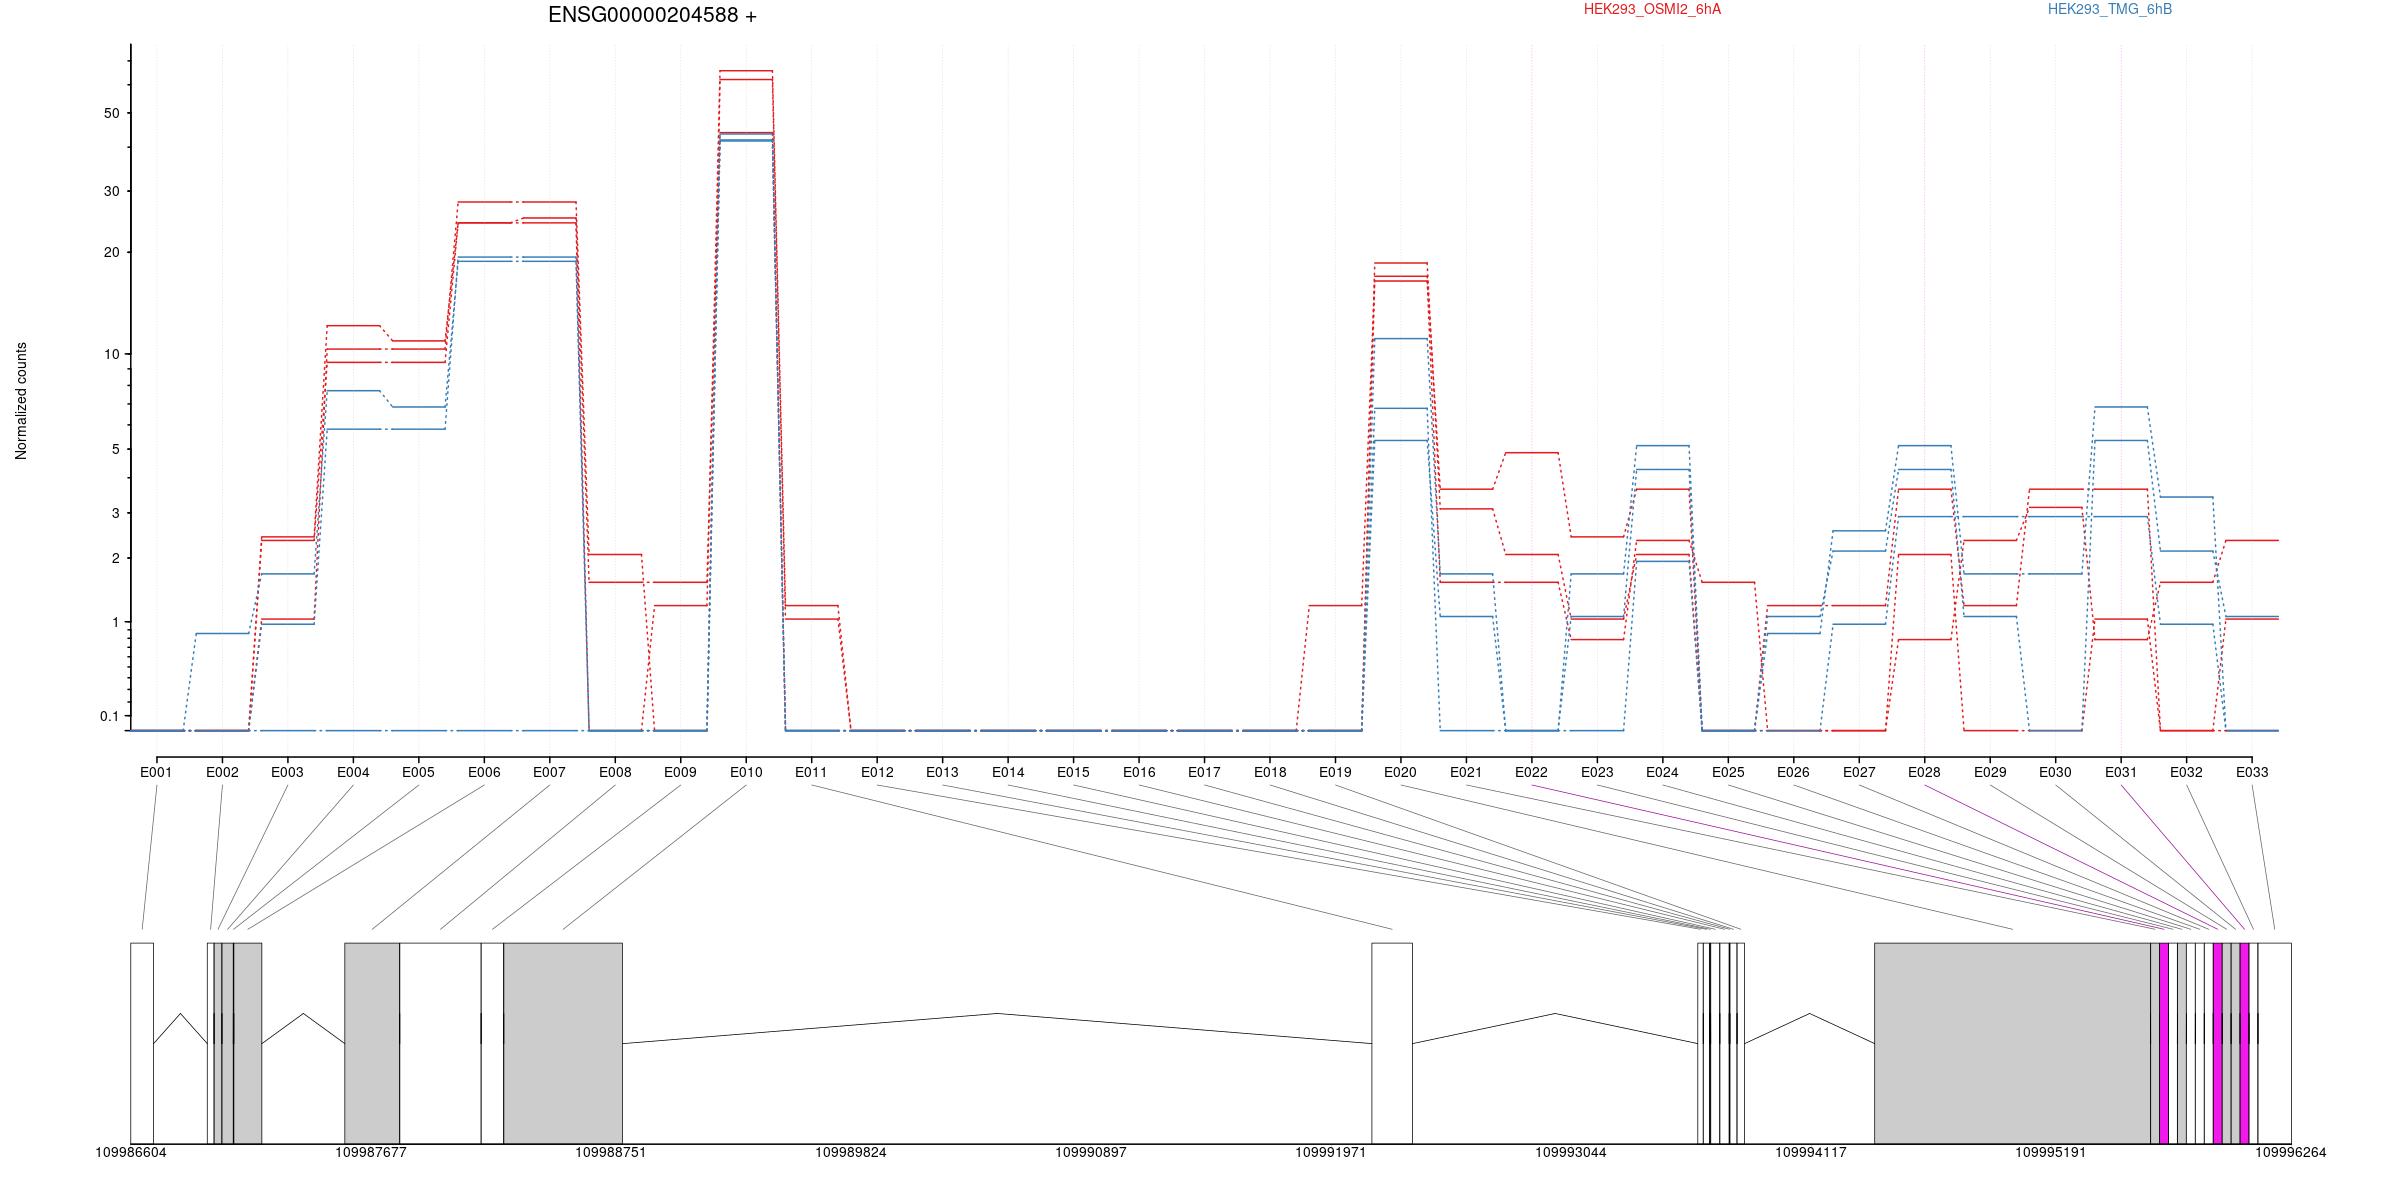Click exon label E016
The image size is (2400, 1200).
pyautogui.click(x=1139, y=772)
